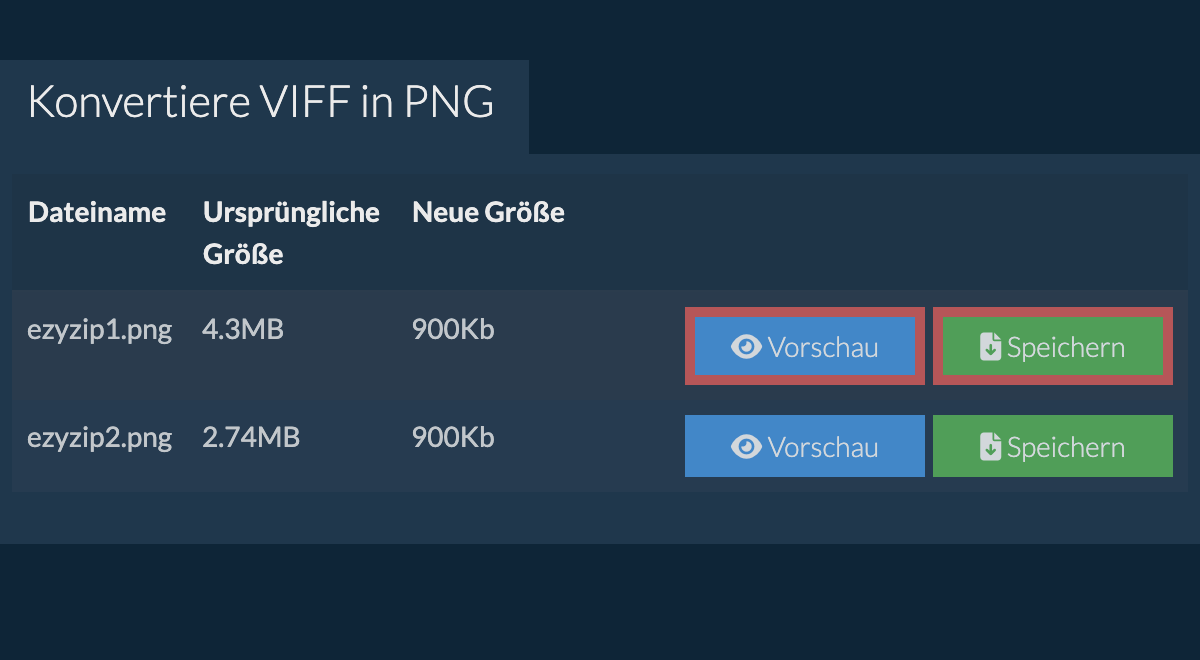Screen dimensions: 1200x660
Task: Click the download file icon for ezyzip2.png
Action: pyautogui.click(x=990, y=447)
